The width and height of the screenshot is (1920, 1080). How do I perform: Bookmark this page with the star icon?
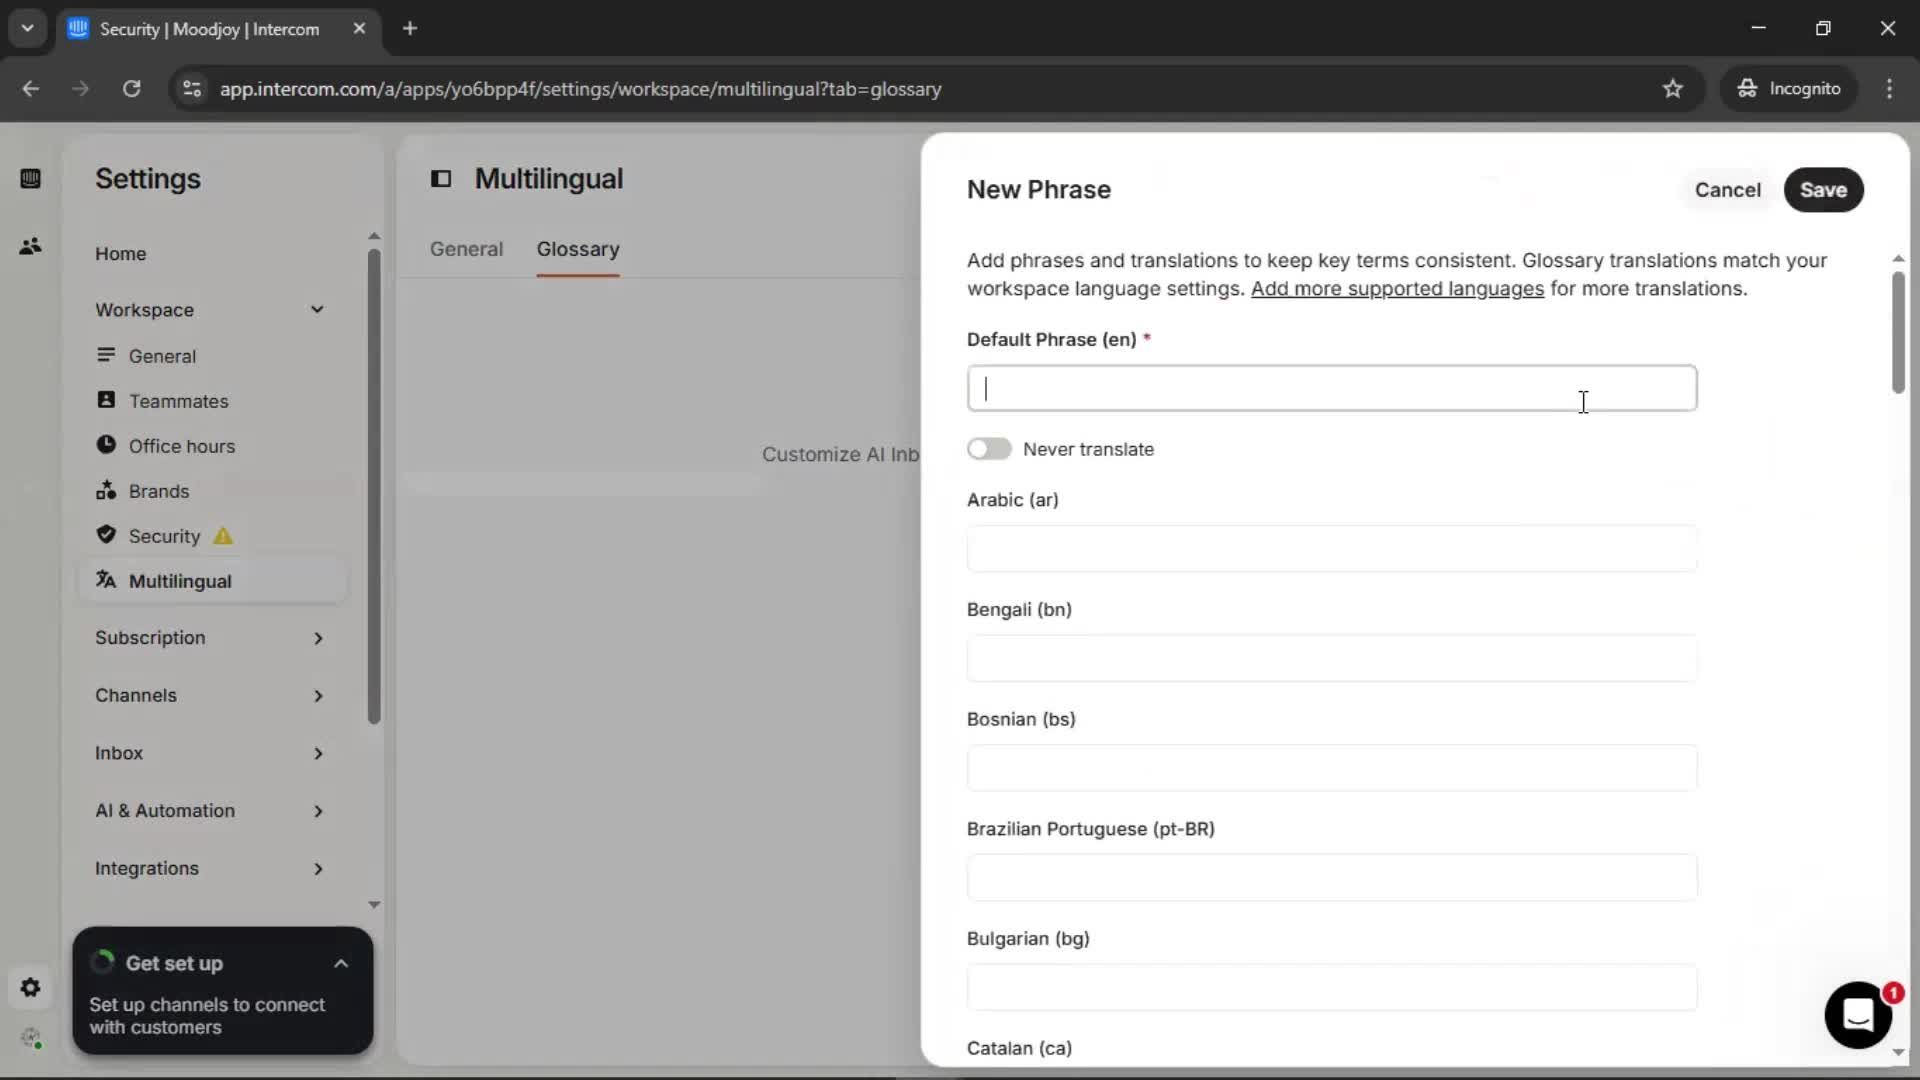pos(1673,89)
